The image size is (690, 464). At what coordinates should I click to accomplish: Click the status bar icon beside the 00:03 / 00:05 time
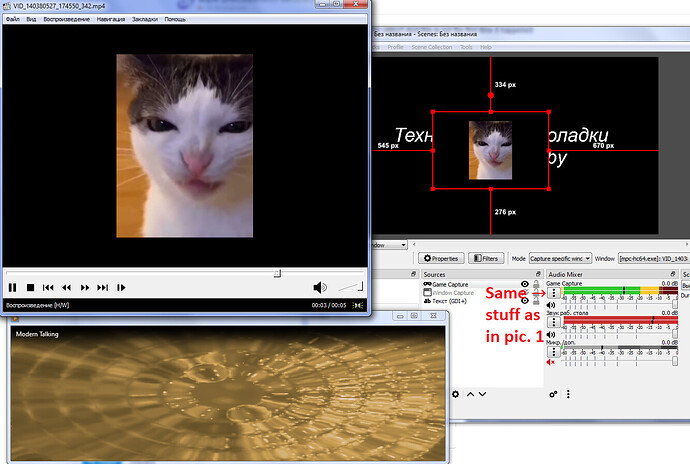point(359,305)
